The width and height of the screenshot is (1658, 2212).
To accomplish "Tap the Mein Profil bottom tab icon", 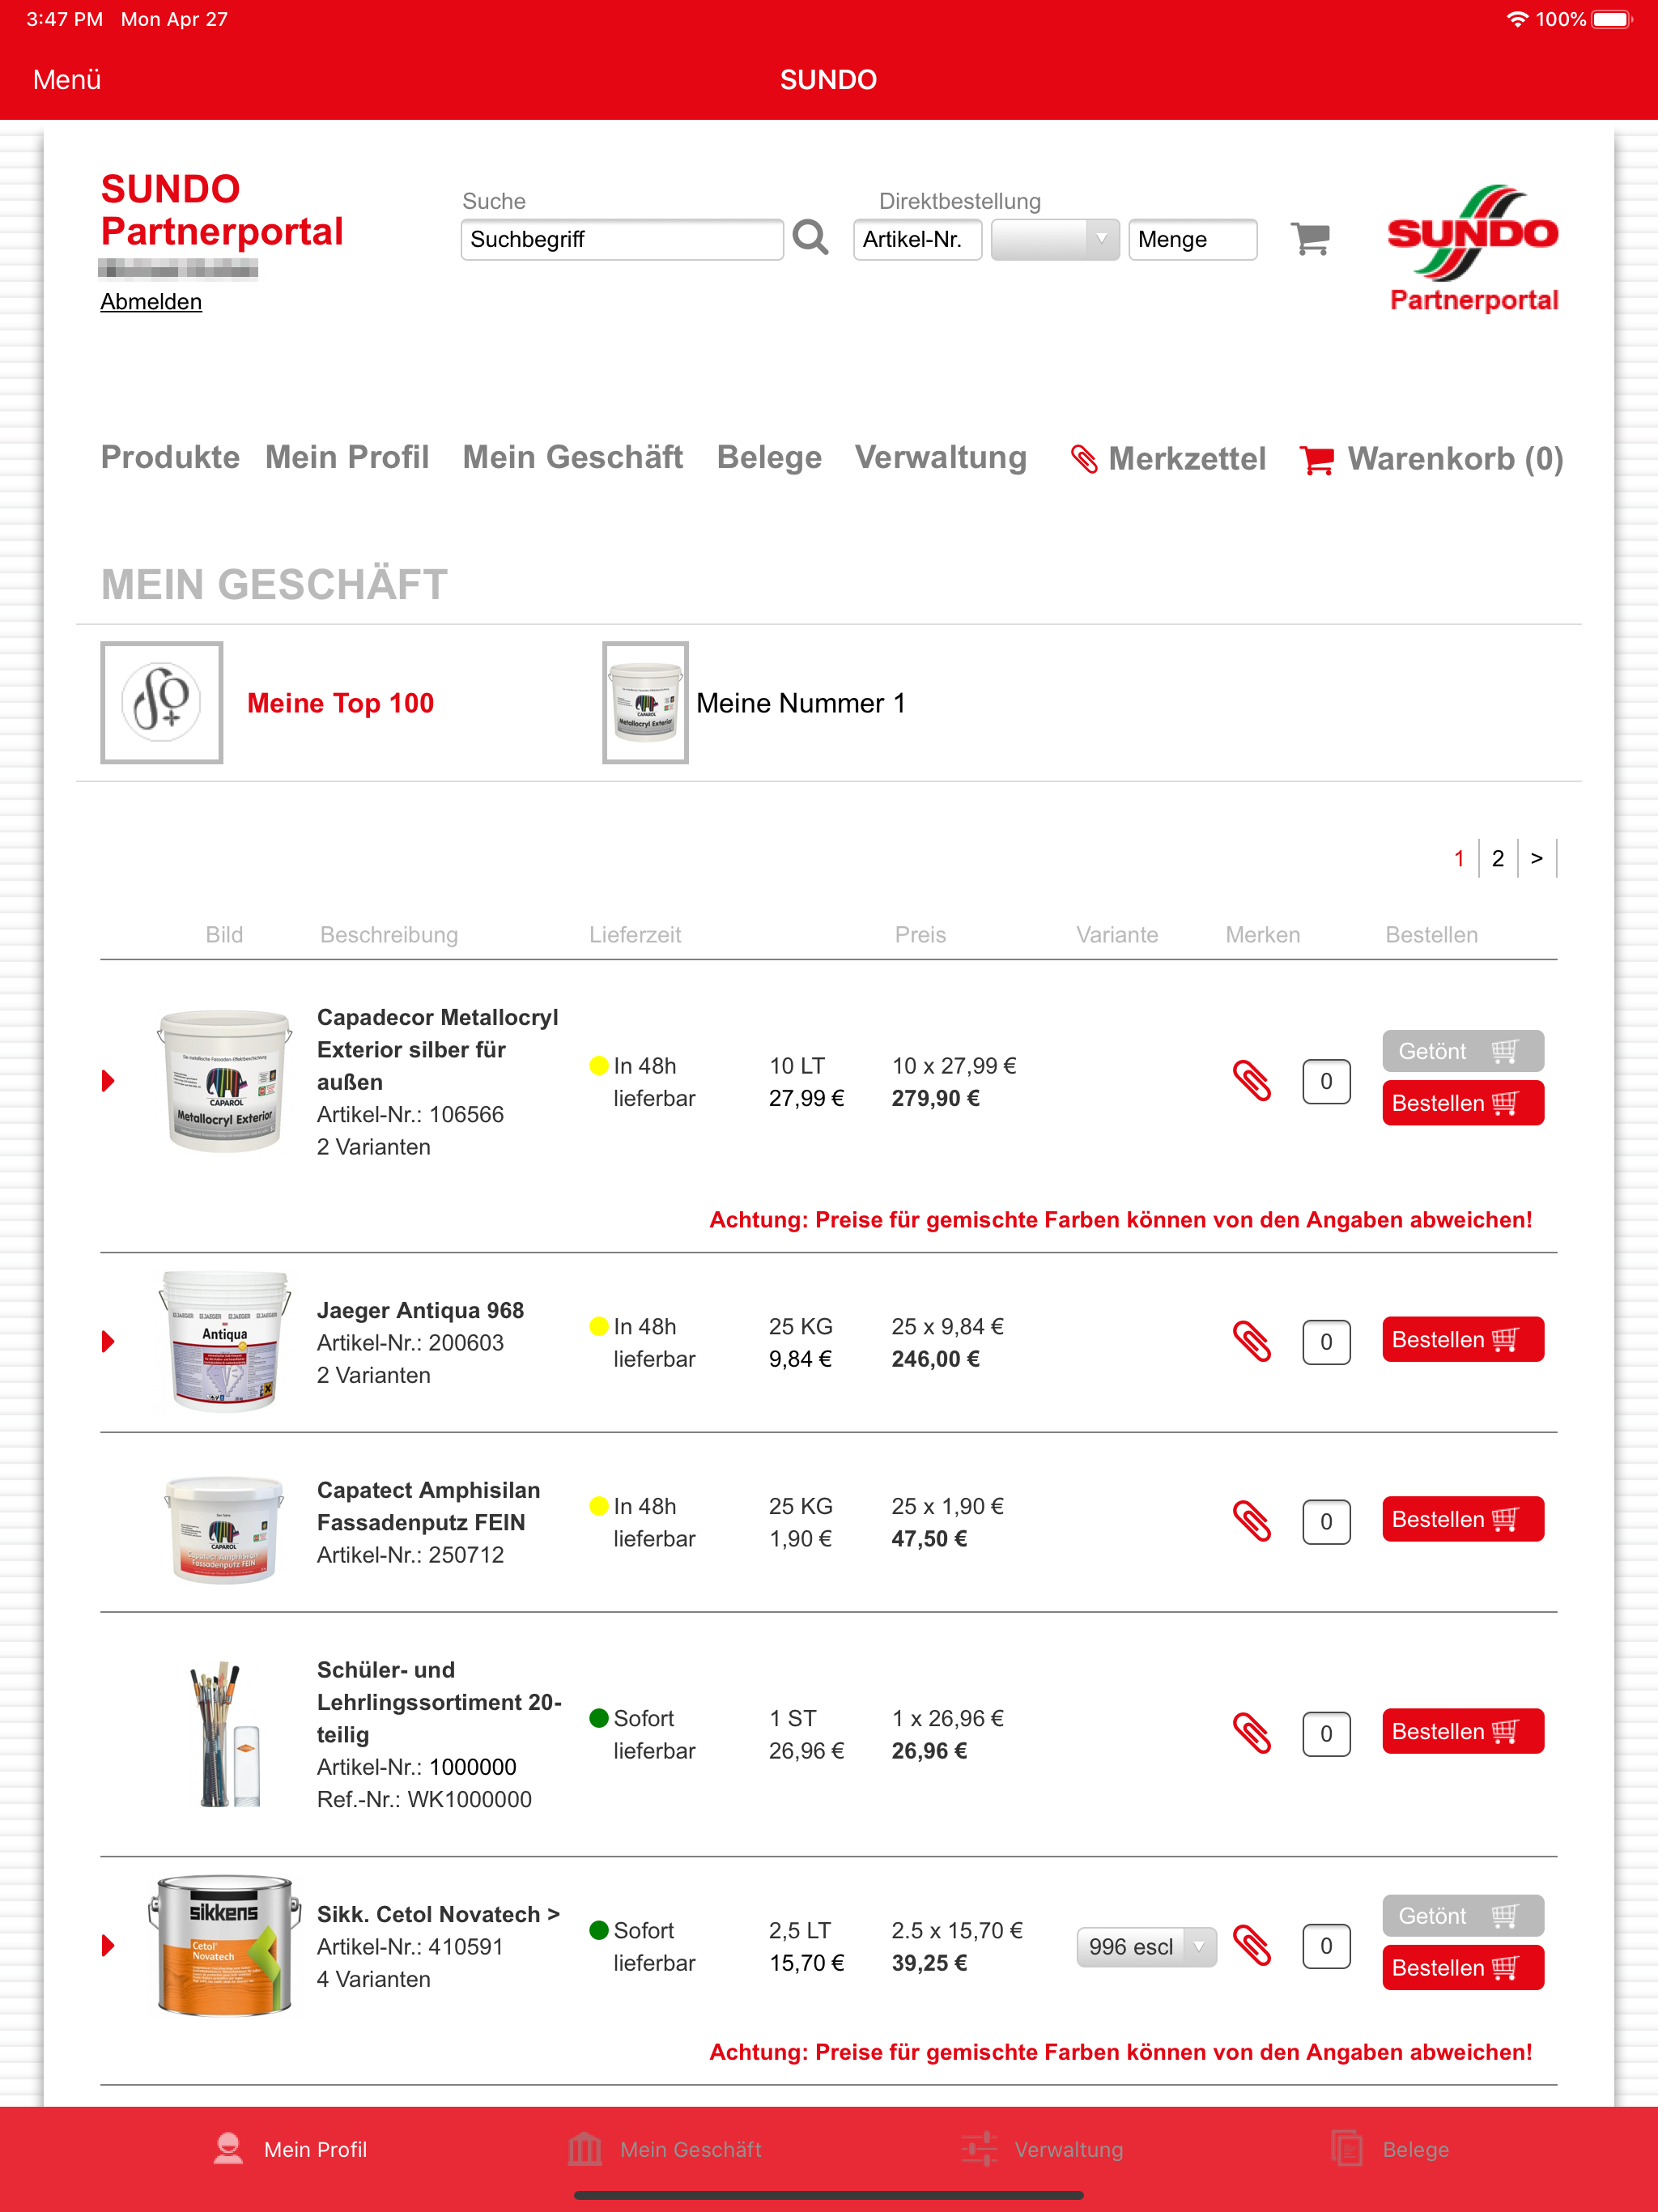I will click(x=228, y=2149).
